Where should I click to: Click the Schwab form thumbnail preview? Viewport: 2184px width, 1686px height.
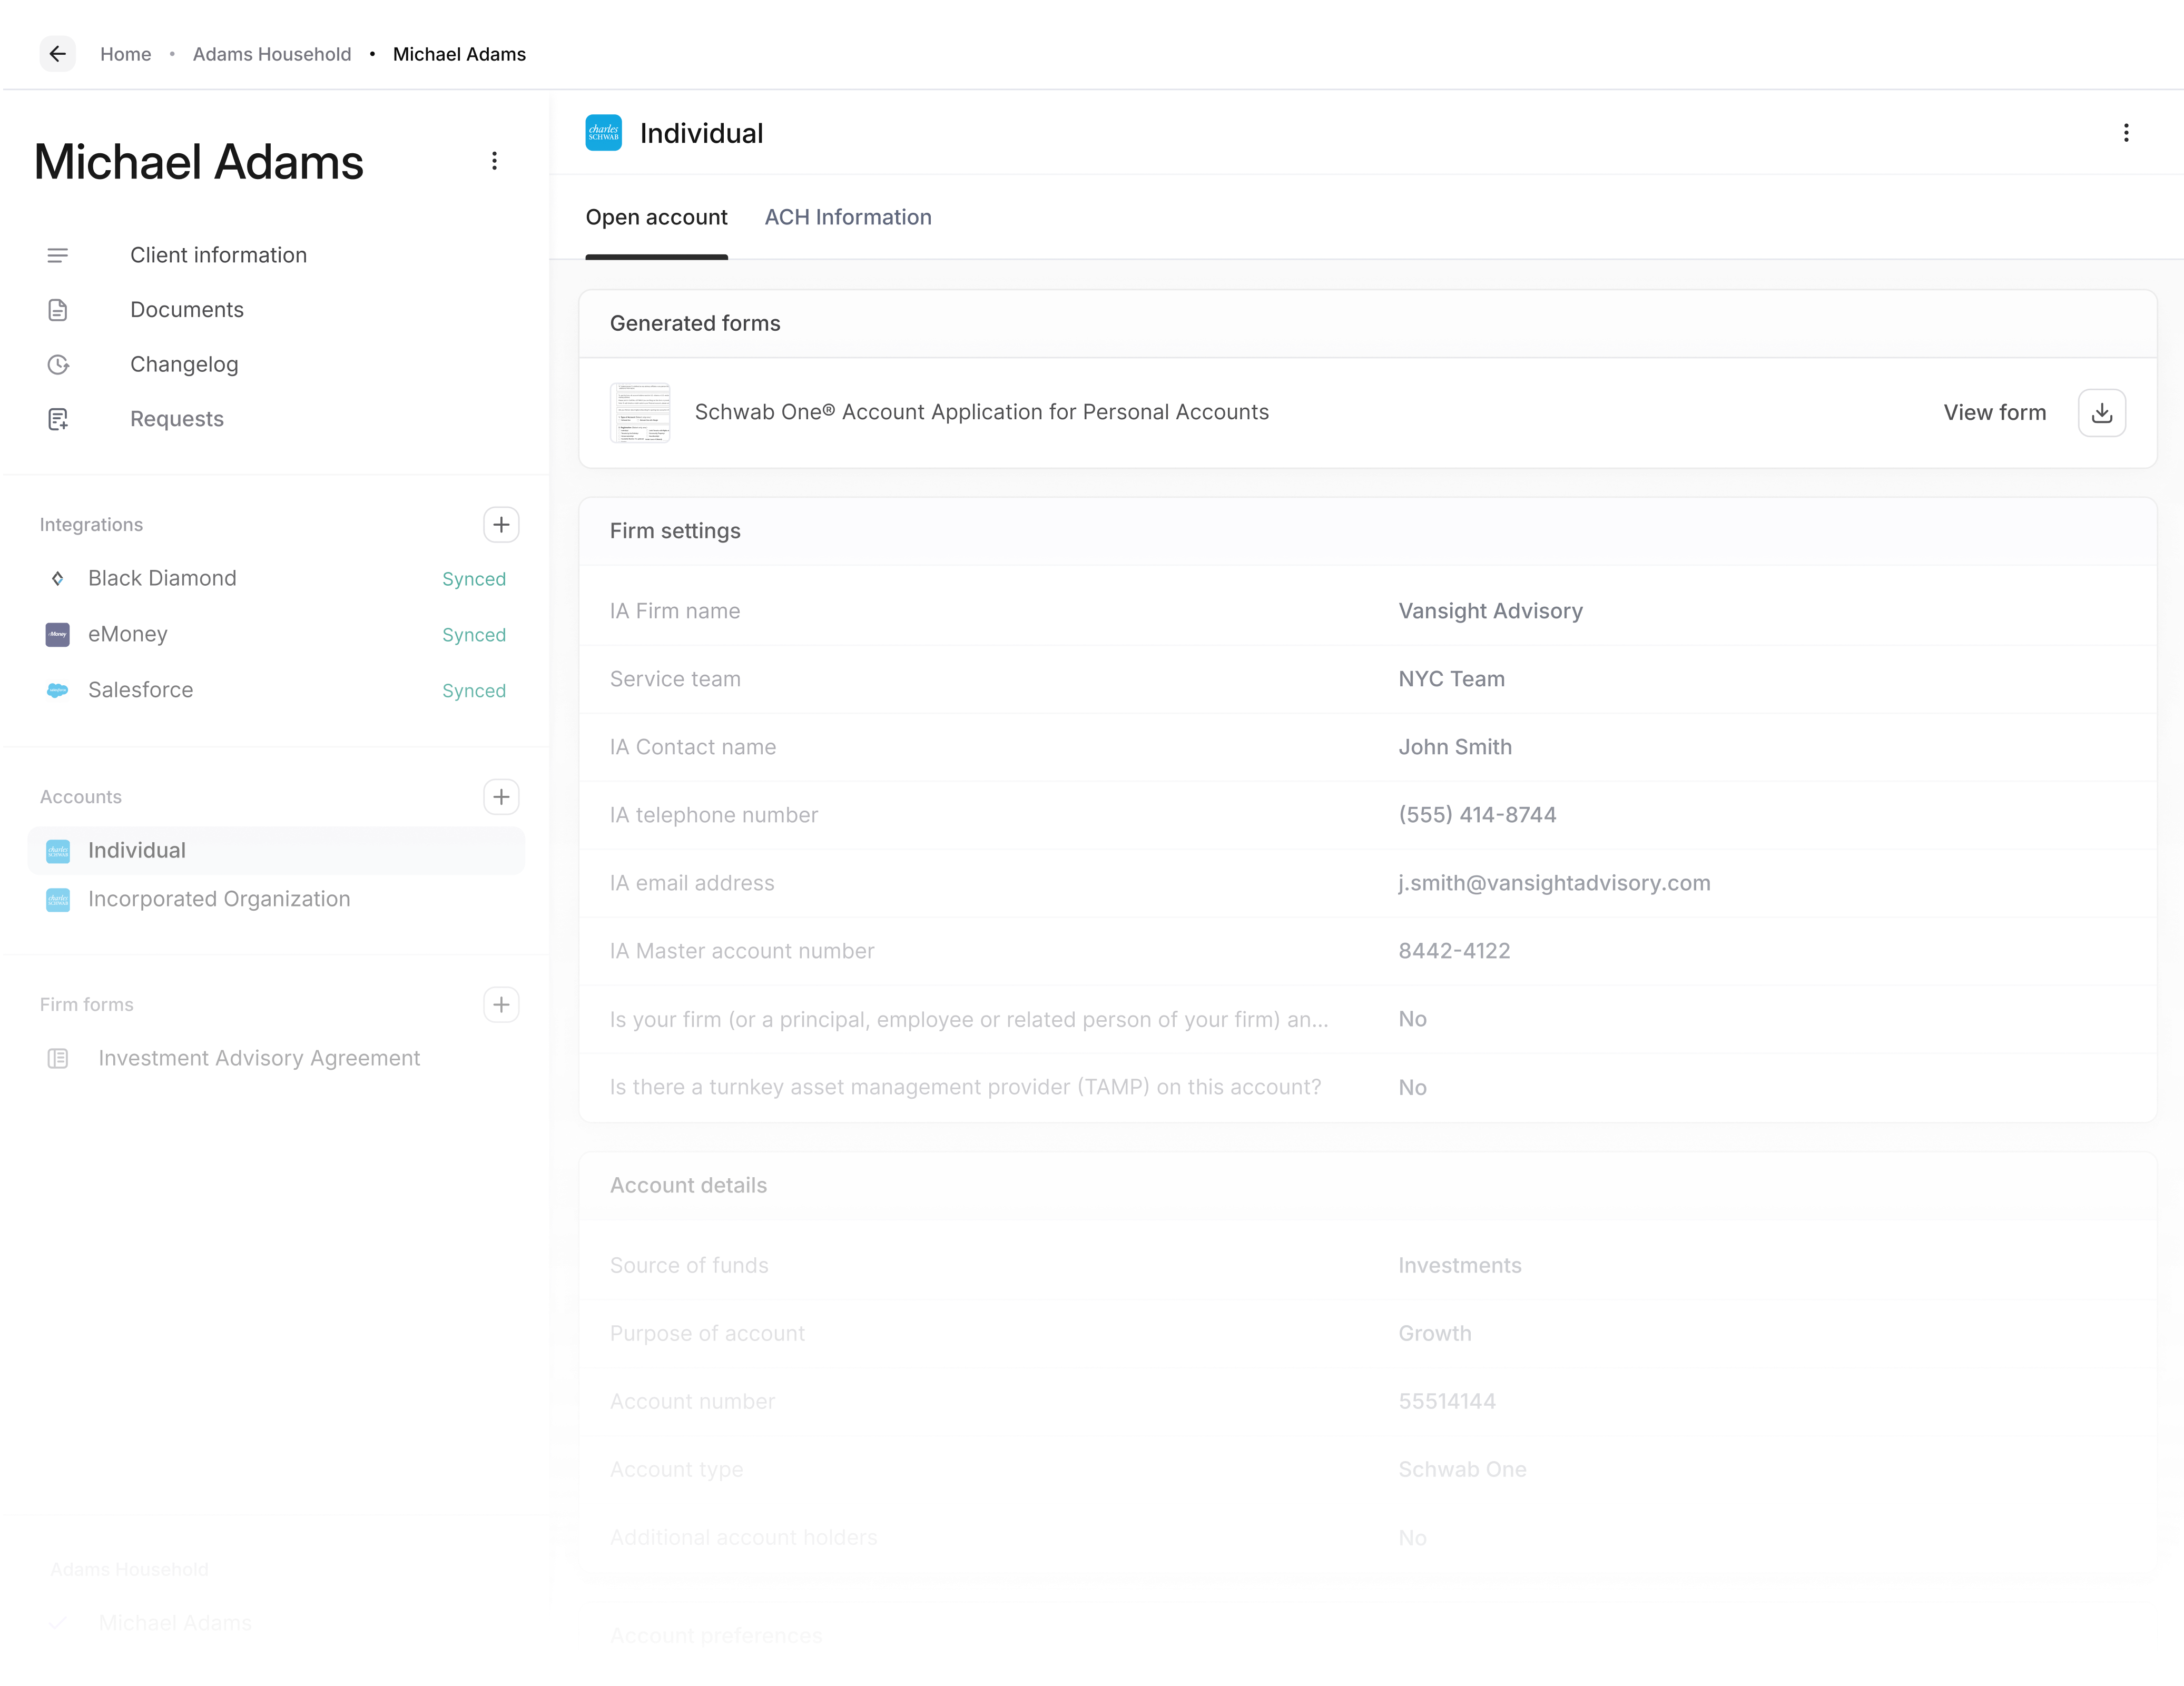coord(640,412)
